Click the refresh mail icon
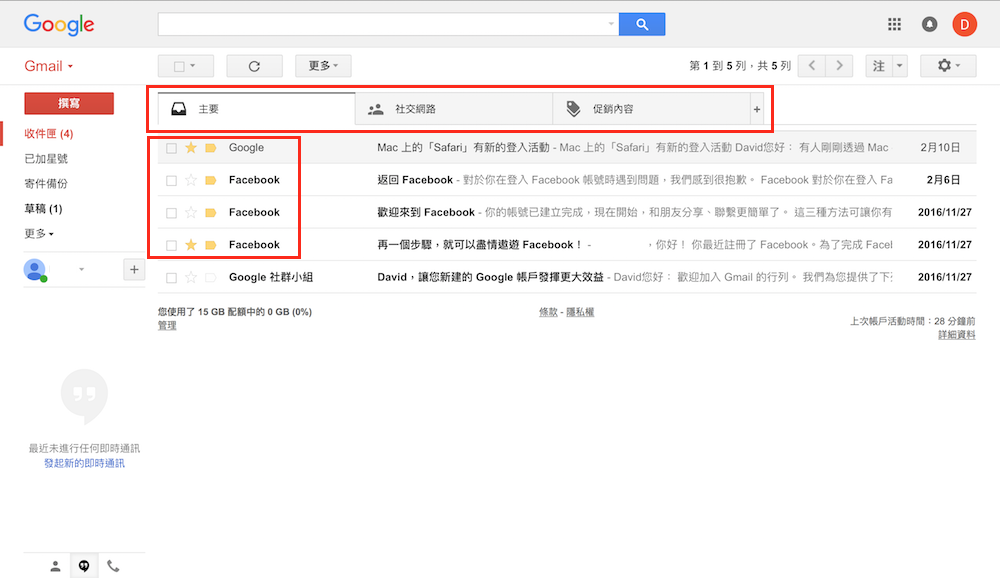This screenshot has width=1000, height=578. pyautogui.click(x=254, y=66)
